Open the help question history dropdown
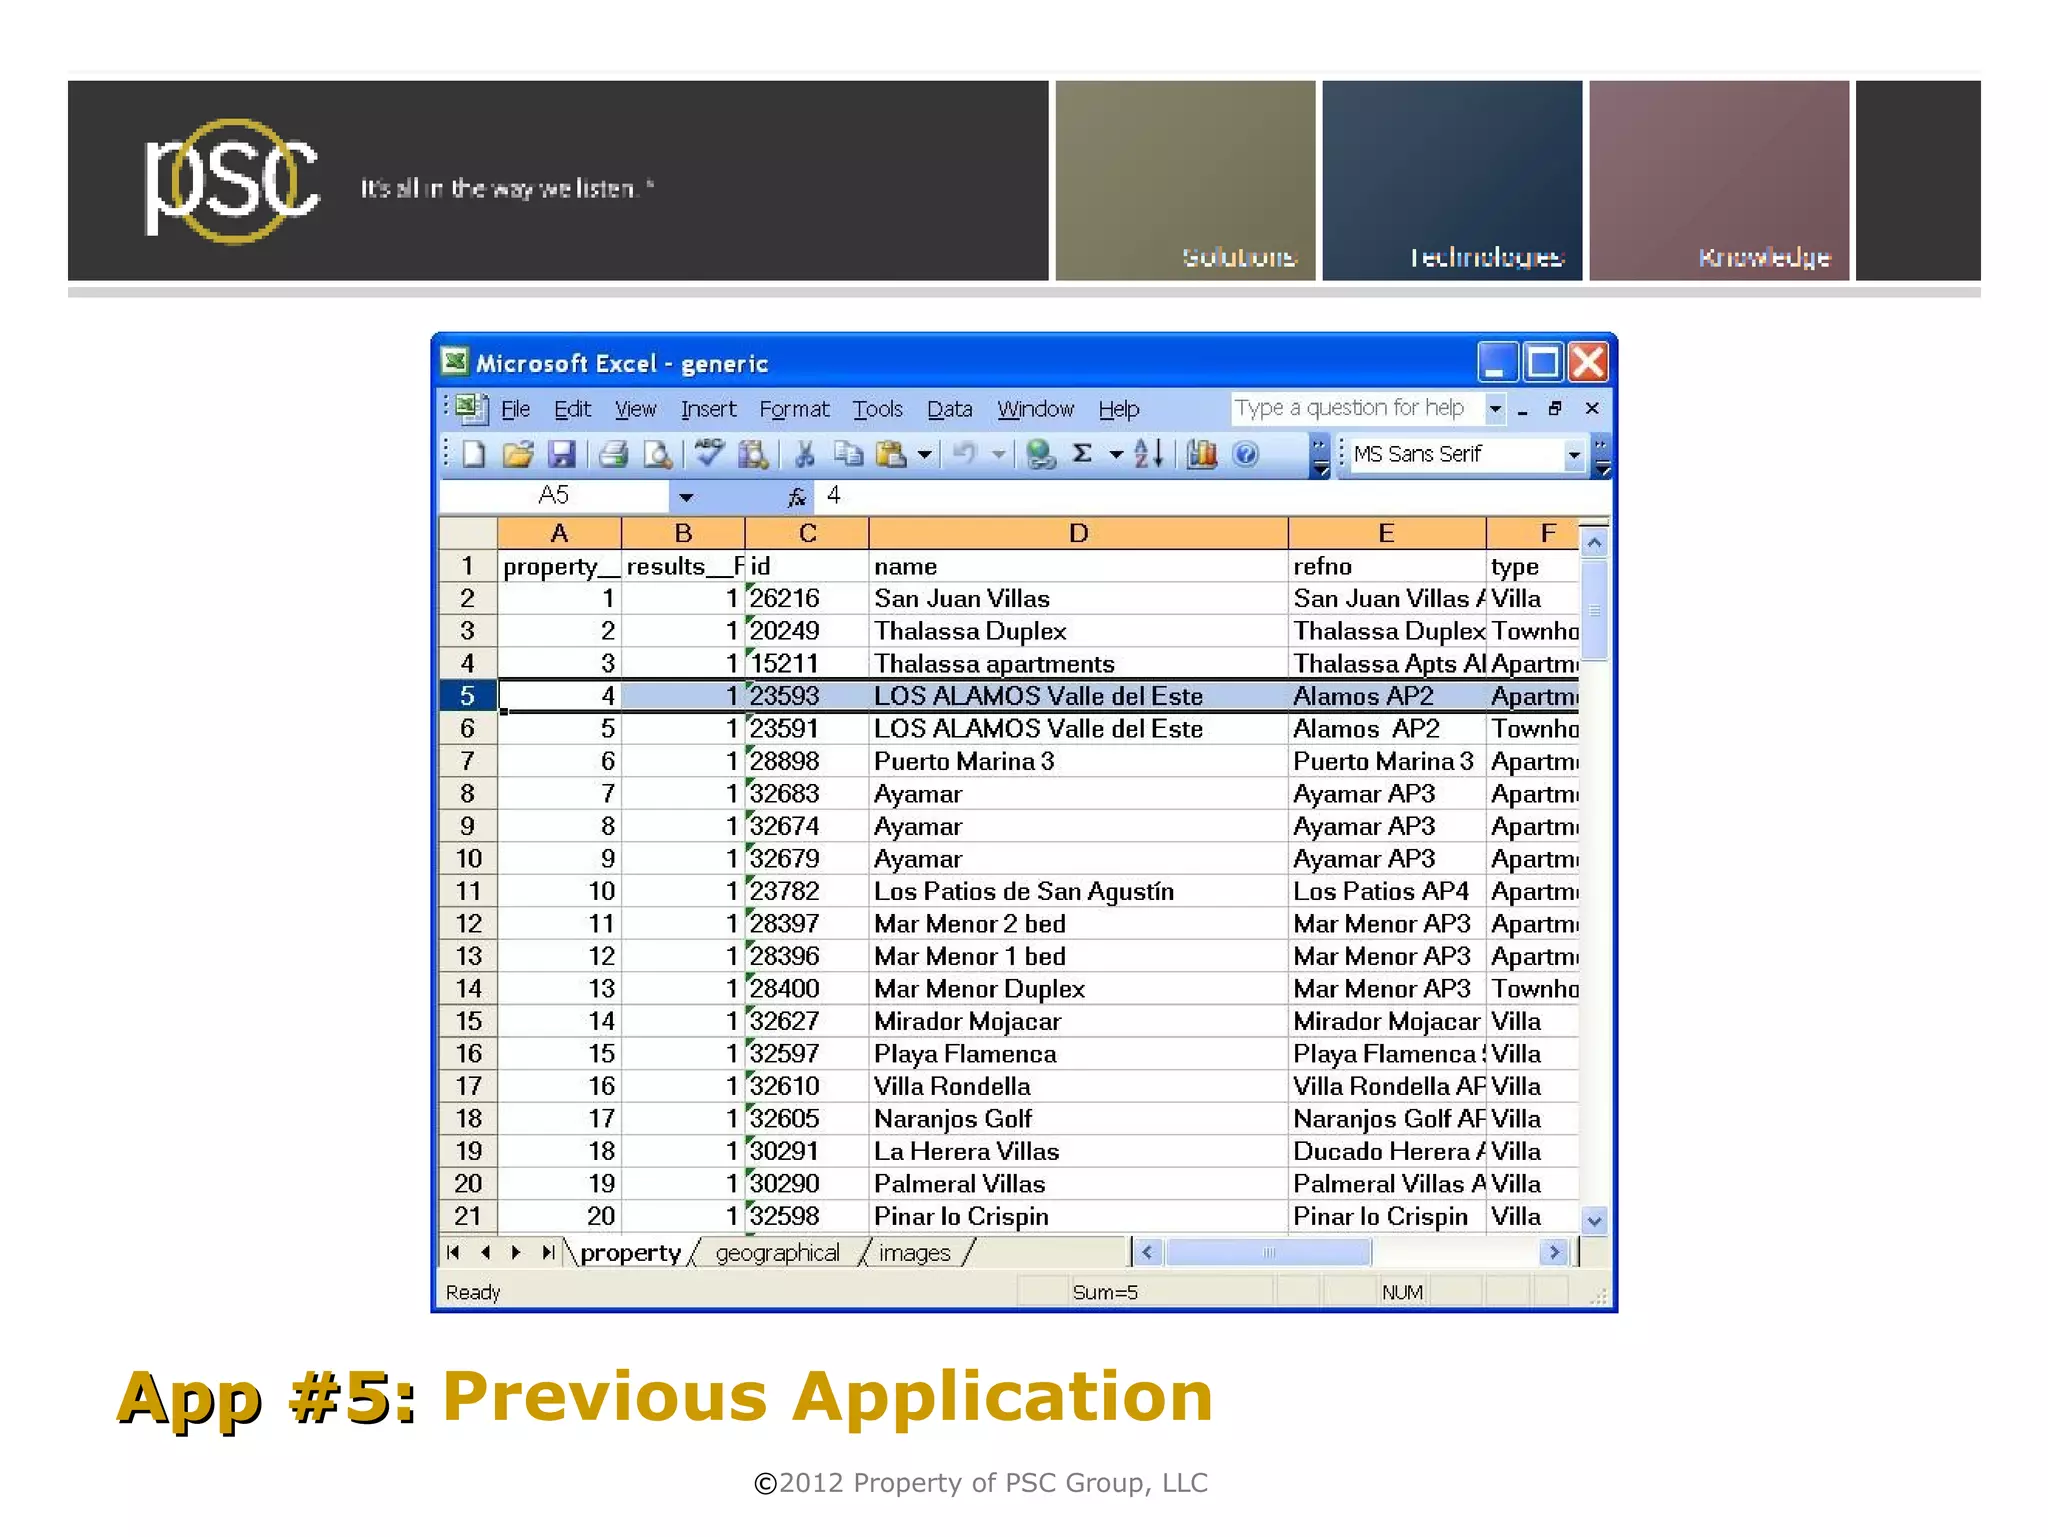Image resolution: width=2048 pixels, height=1537 pixels. pos(1495,408)
